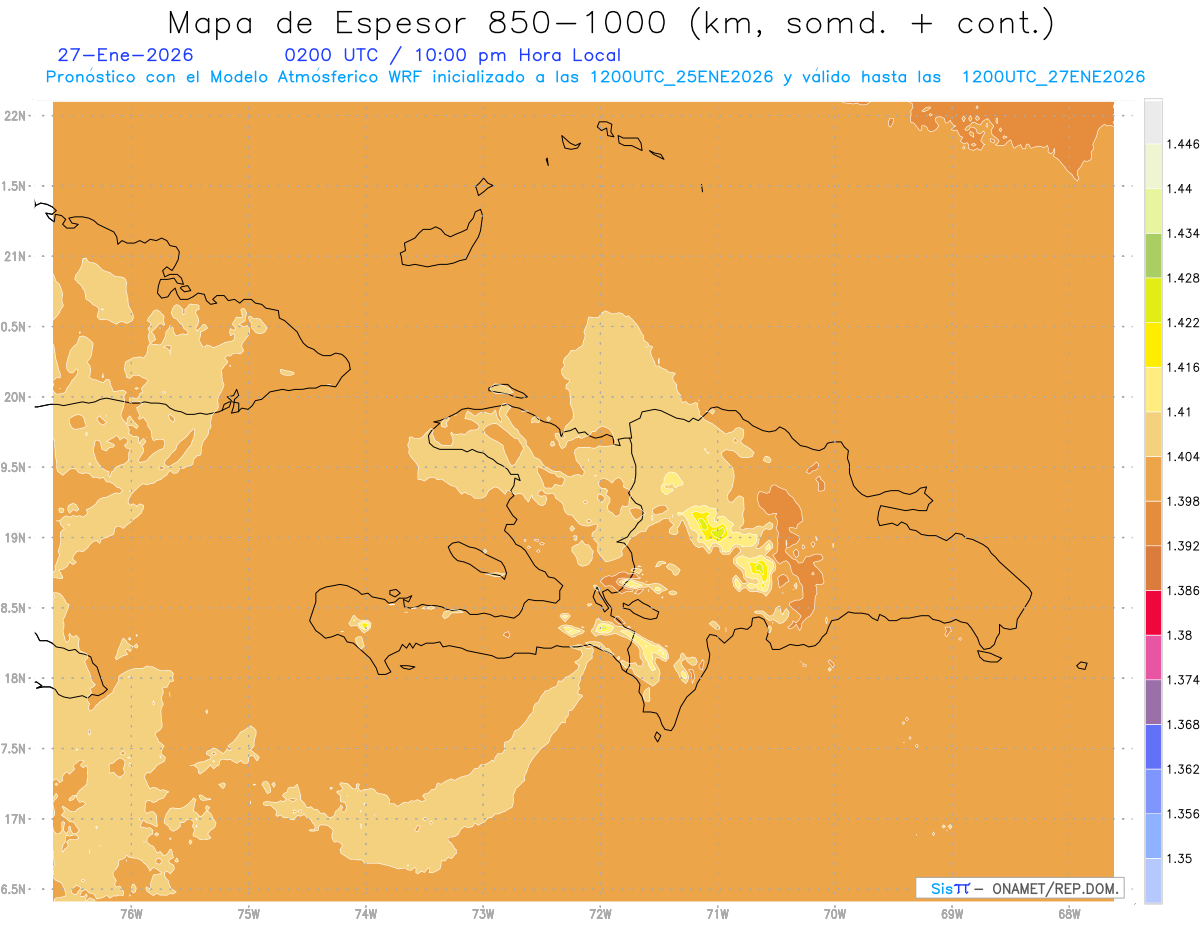Select the green legend swatch above 1.428
The width and height of the screenshot is (1200, 927).
click(1153, 255)
